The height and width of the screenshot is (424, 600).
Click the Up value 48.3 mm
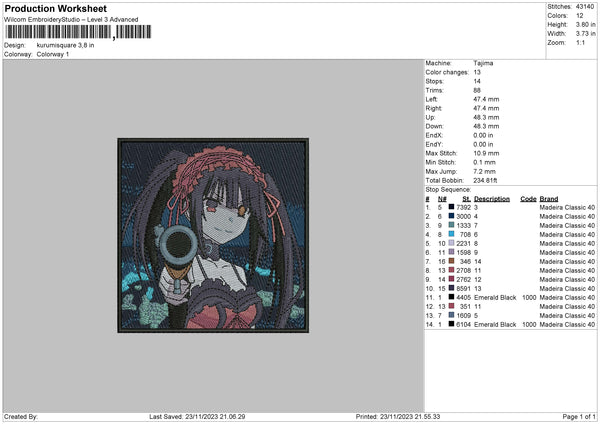coord(486,117)
